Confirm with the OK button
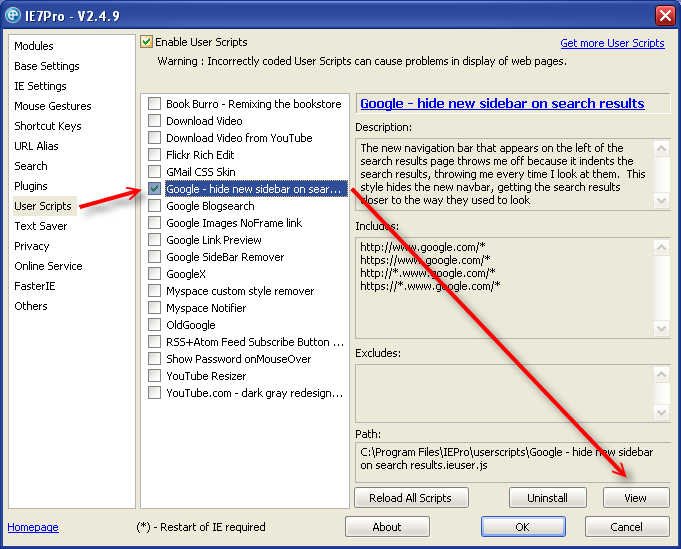This screenshot has height=549, width=681. 522,527
